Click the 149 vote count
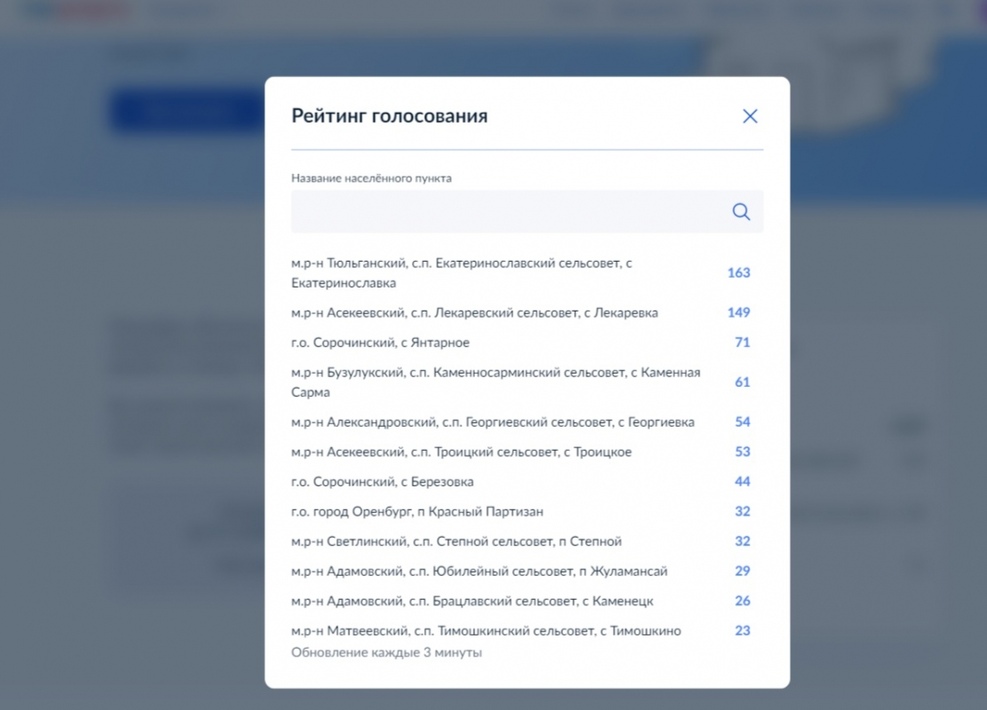The height and width of the screenshot is (710, 987). [x=738, y=313]
